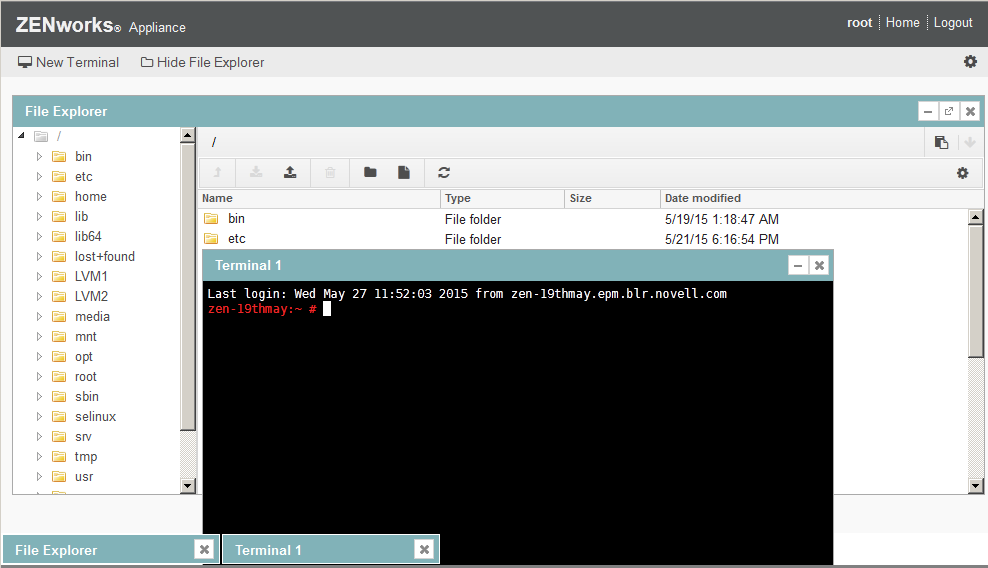Click the tree scrollbar down arrow
The height and width of the screenshot is (568, 988).
coord(188,485)
